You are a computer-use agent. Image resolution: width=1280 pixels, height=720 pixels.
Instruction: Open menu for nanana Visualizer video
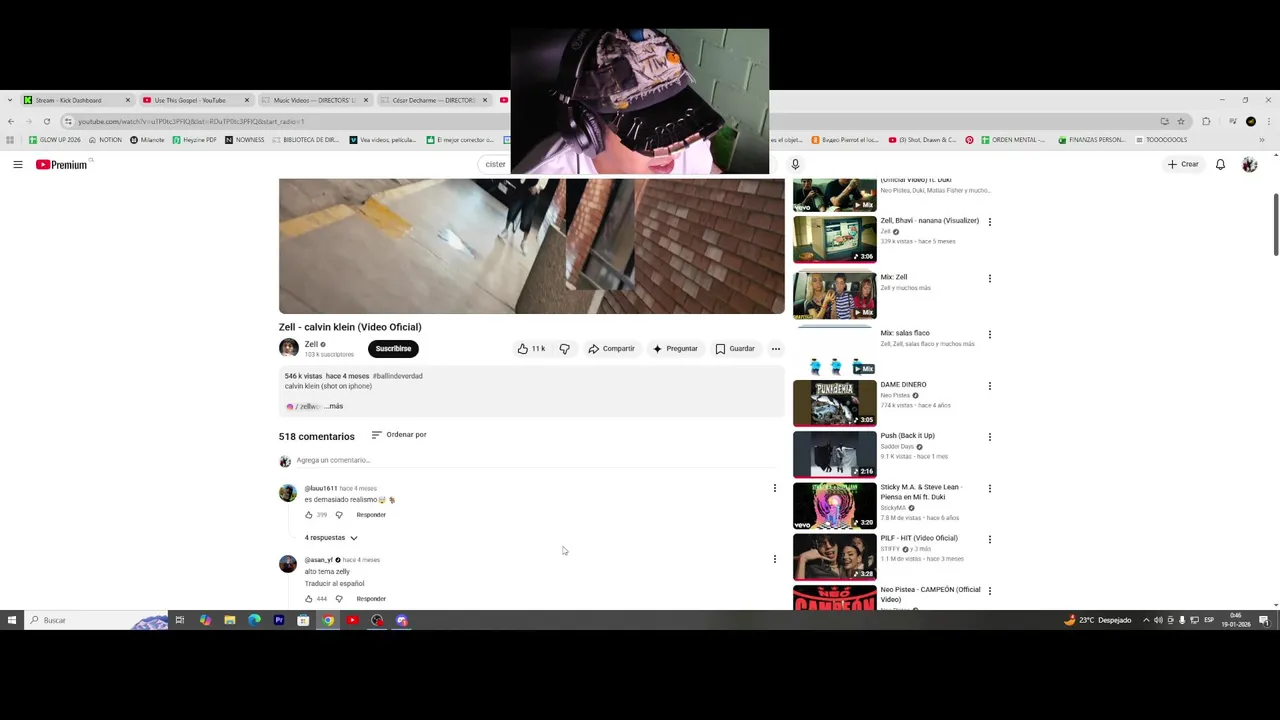click(989, 222)
